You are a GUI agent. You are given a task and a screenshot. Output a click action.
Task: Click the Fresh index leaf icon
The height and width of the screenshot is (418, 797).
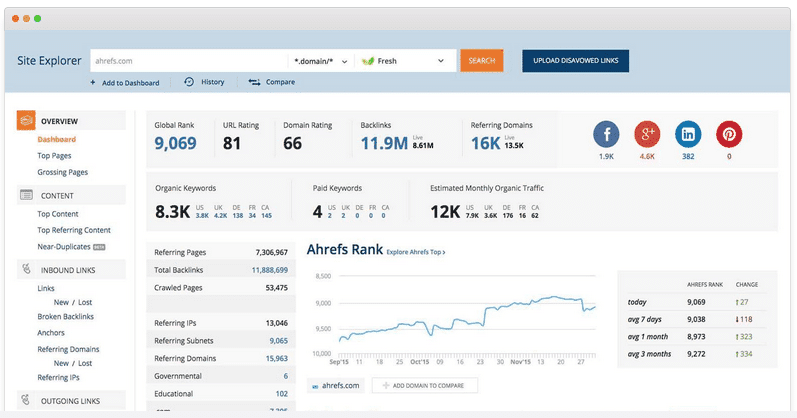click(x=368, y=61)
